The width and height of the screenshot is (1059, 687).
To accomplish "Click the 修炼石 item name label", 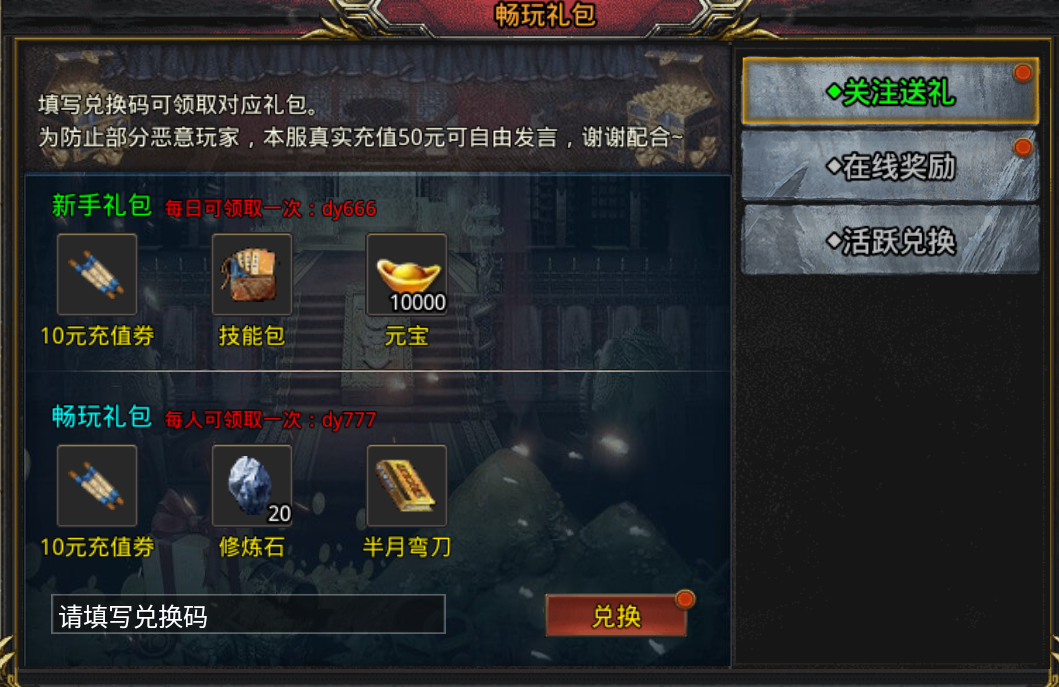I will 251,546.
